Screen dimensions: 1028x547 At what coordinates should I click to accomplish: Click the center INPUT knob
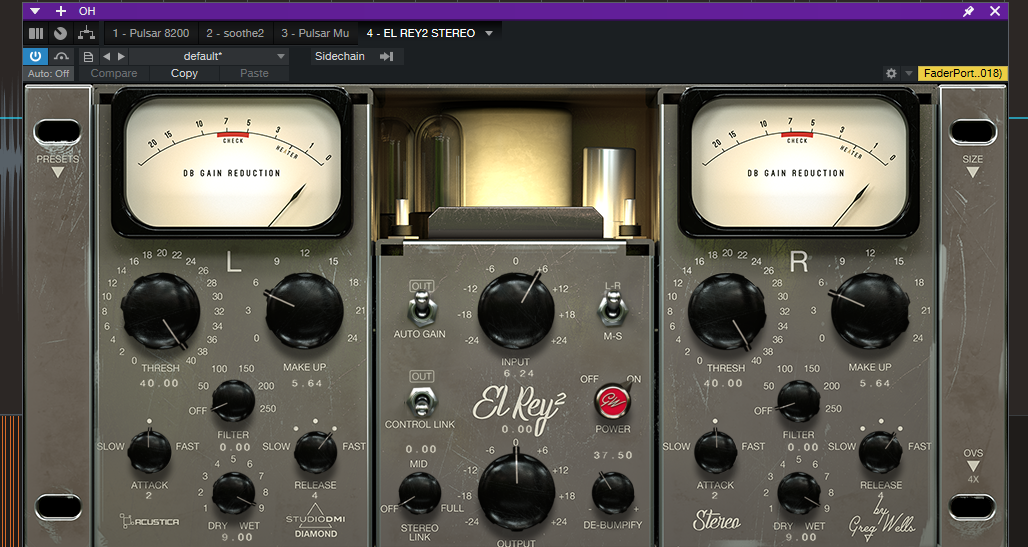point(516,311)
